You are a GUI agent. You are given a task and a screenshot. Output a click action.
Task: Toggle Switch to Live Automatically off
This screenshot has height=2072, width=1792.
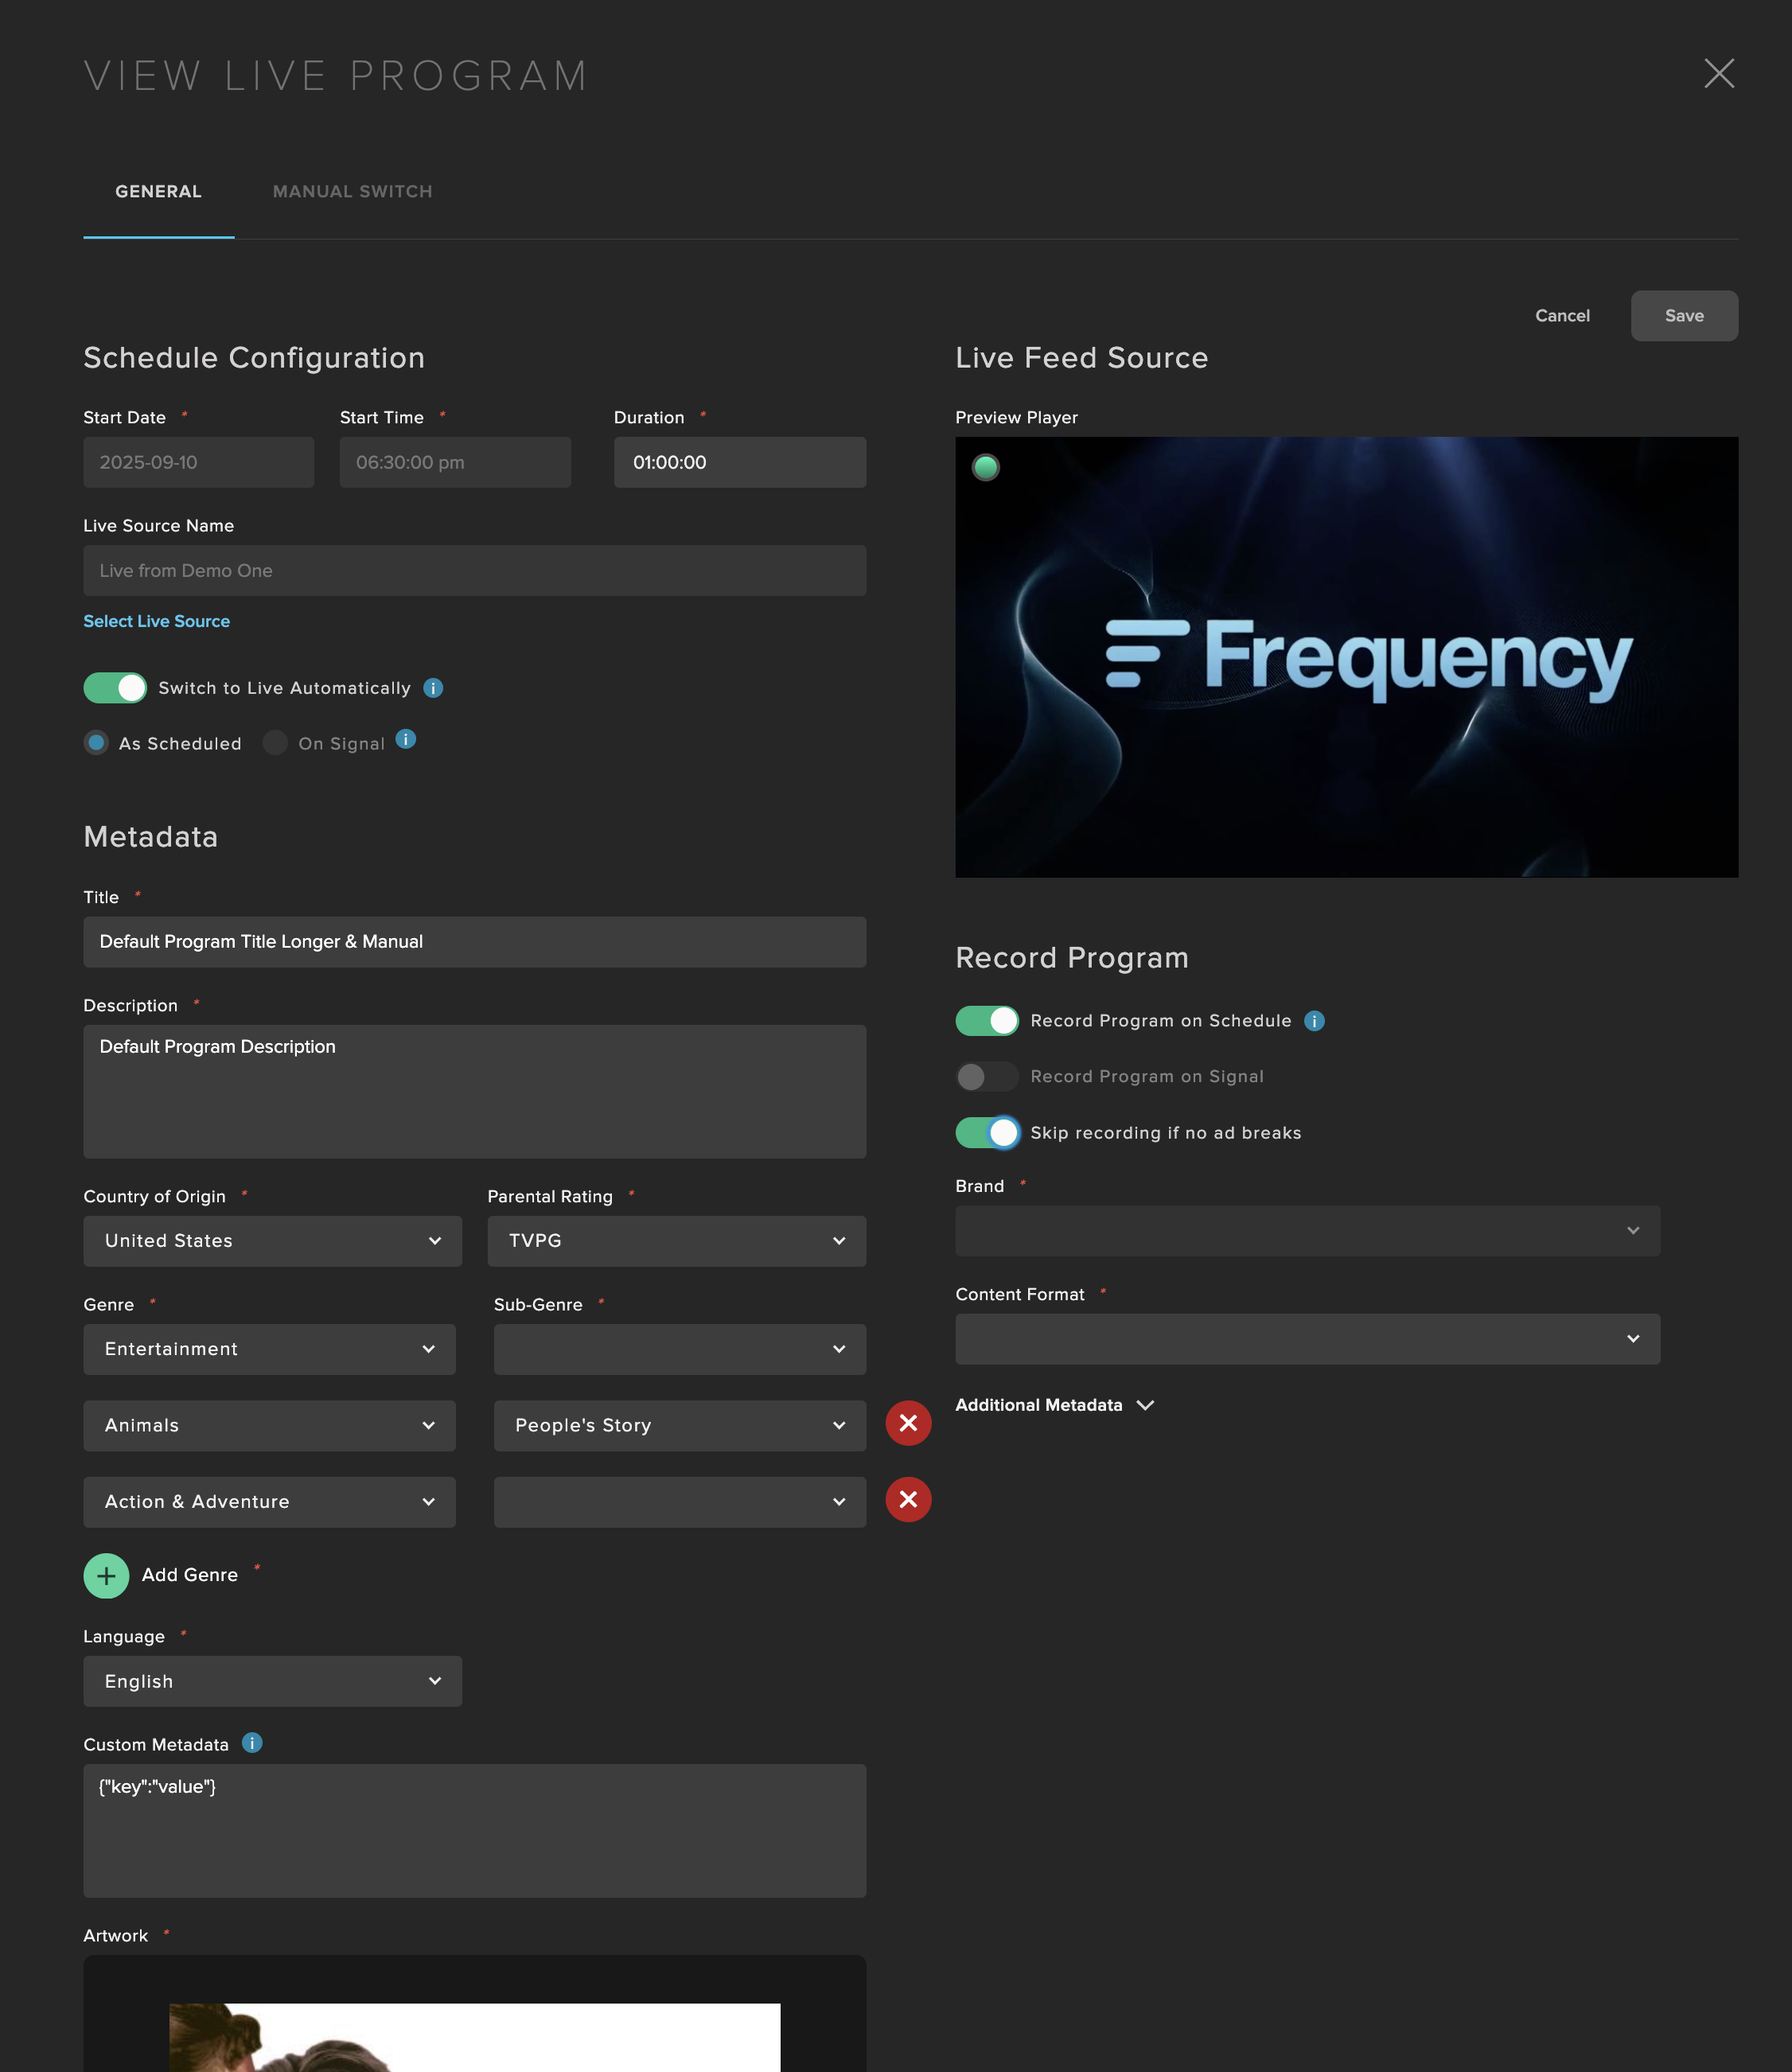[x=115, y=688]
